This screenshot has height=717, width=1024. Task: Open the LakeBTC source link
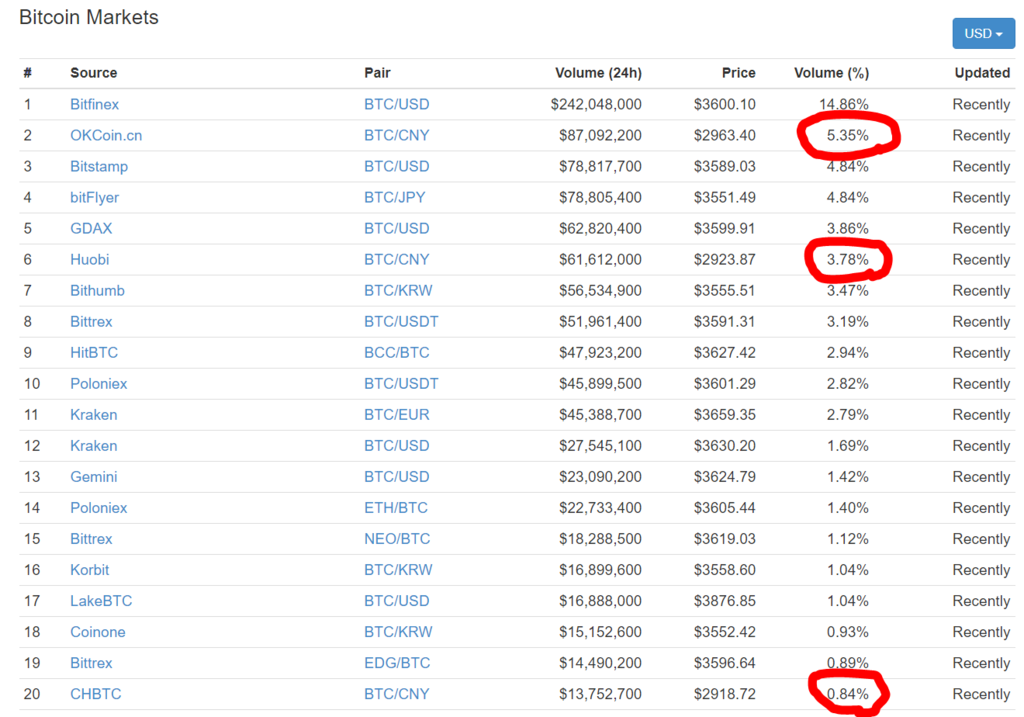coord(101,601)
